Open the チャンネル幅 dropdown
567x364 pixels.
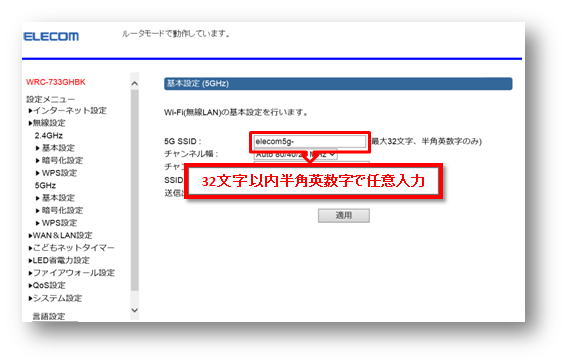point(295,154)
